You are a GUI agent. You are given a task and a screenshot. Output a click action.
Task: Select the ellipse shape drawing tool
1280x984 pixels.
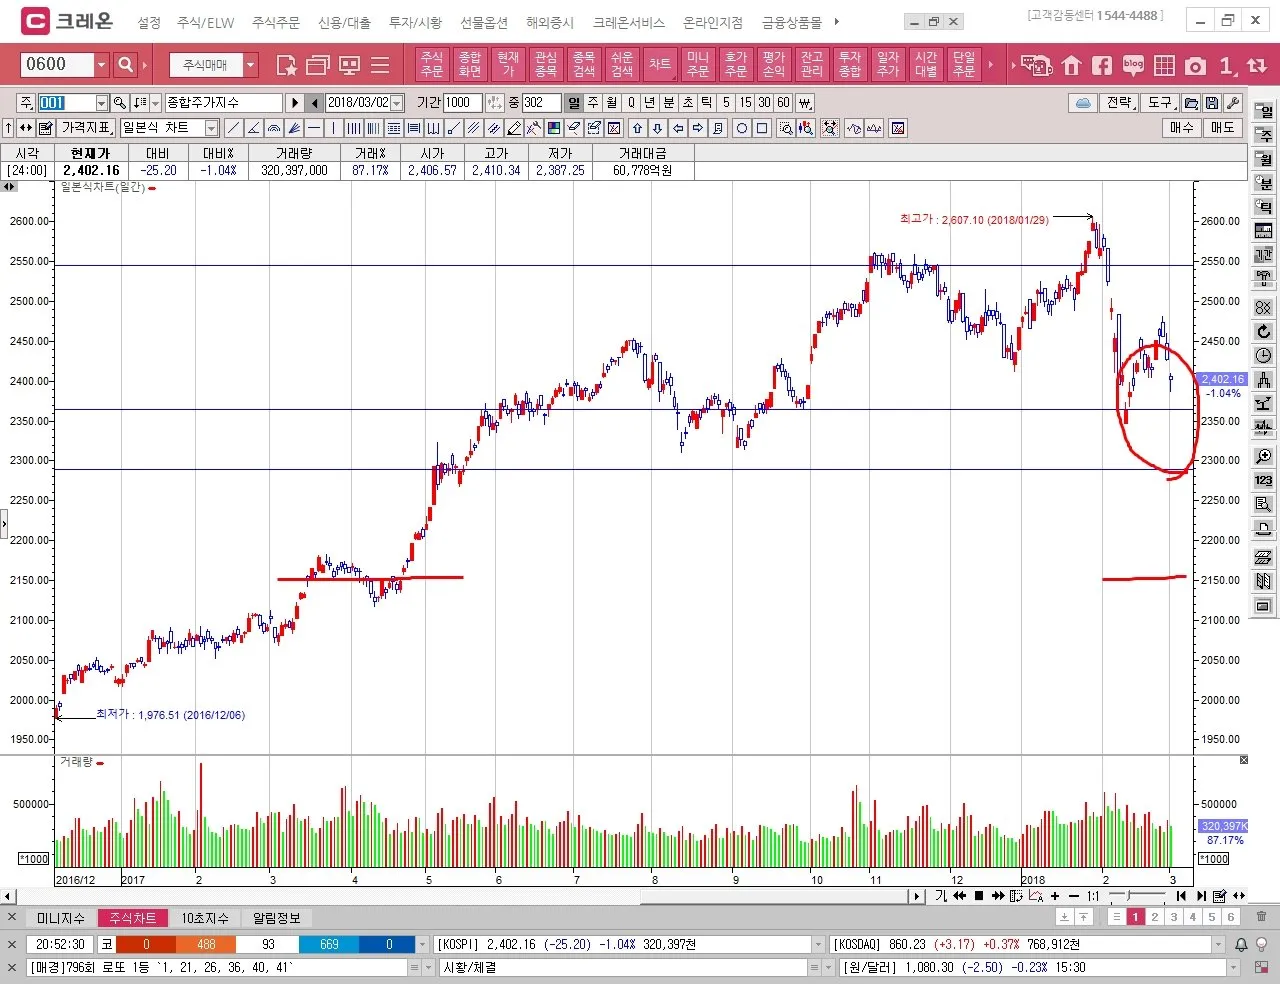click(742, 128)
